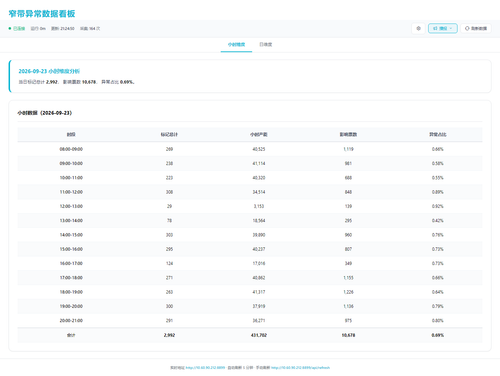Select the 10:00-11:00 time slot cell
500x376 pixels.
[x=71, y=178]
